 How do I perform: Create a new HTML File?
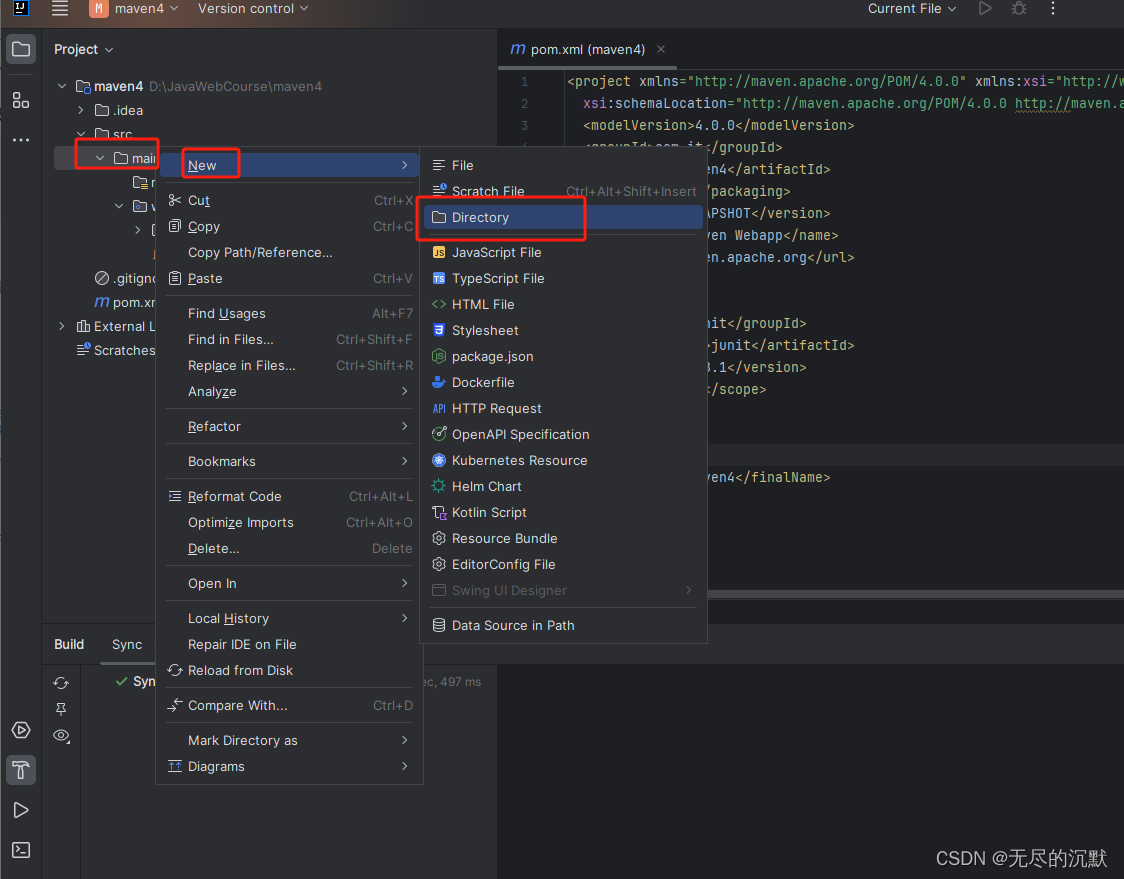pyautogui.click(x=561, y=304)
